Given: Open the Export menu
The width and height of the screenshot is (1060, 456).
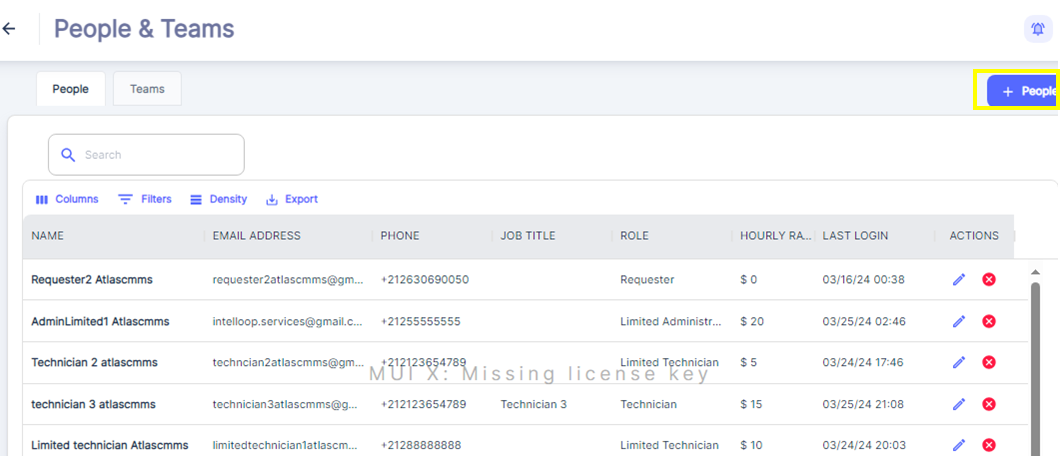Looking at the screenshot, I should pos(292,199).
